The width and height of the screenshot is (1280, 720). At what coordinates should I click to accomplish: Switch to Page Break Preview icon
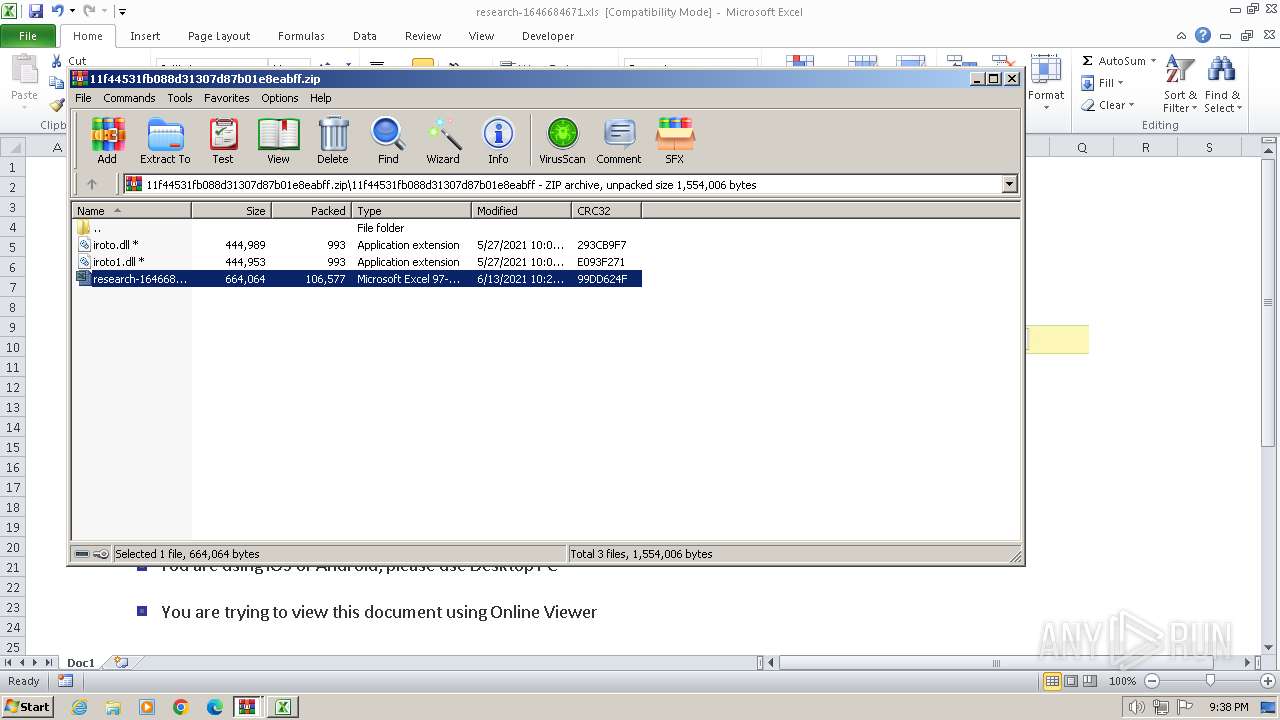point(1090,681)
